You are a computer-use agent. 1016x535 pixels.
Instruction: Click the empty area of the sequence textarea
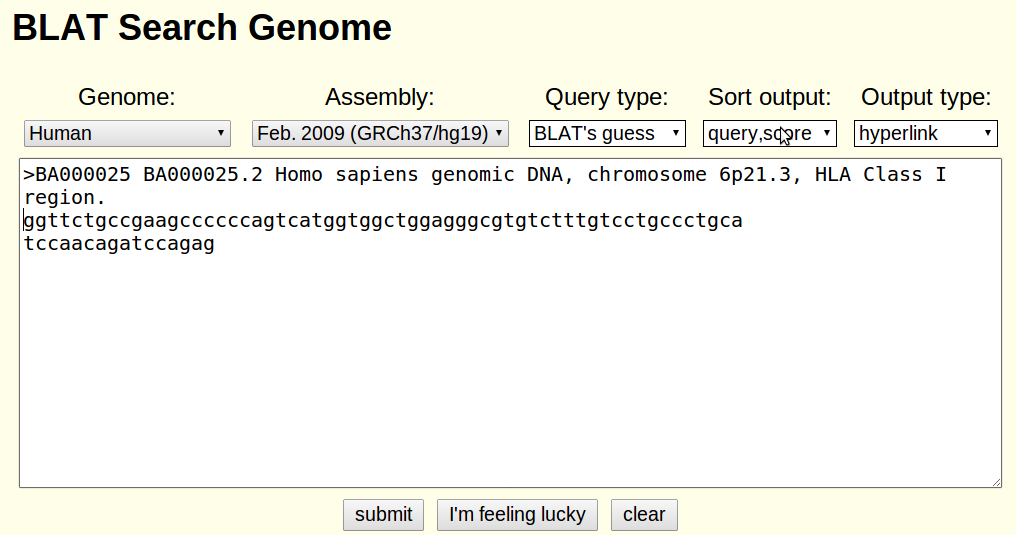(x=511, y=369)
